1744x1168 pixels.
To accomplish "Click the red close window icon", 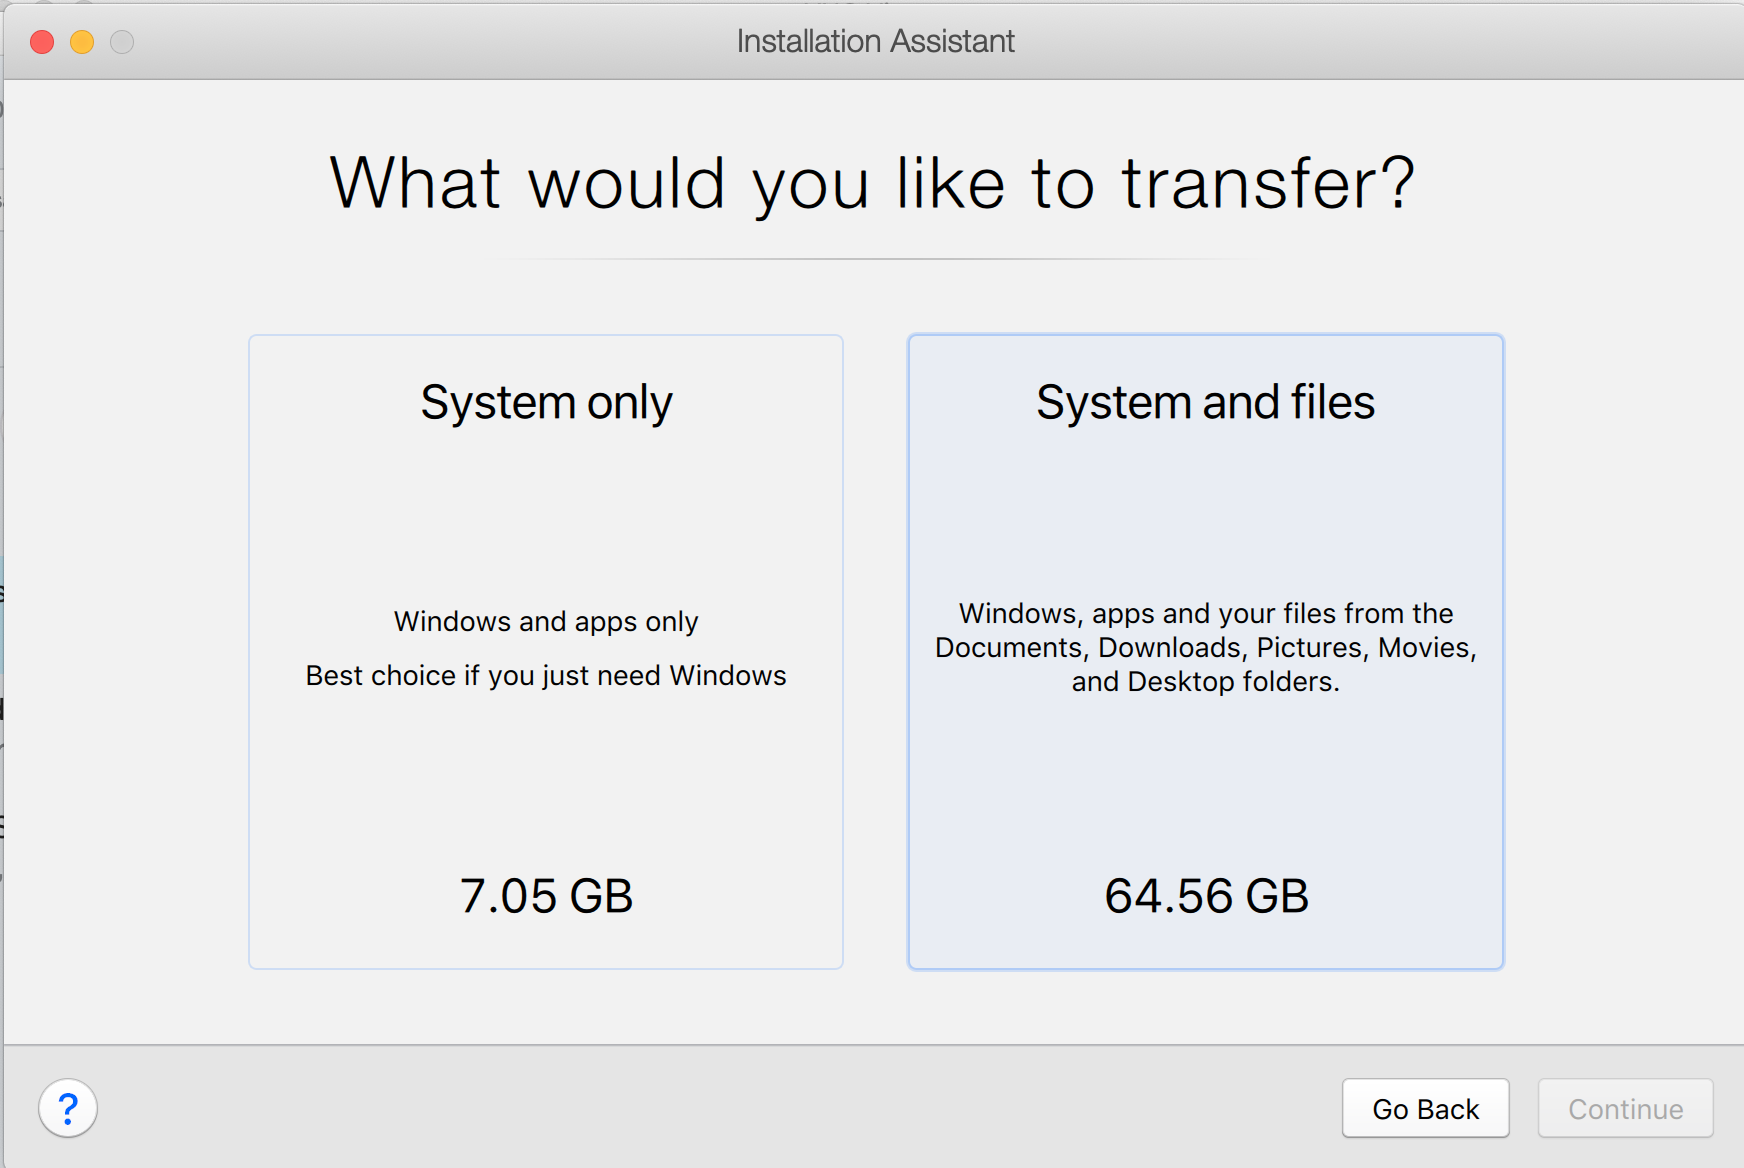I will pos(42,42).
